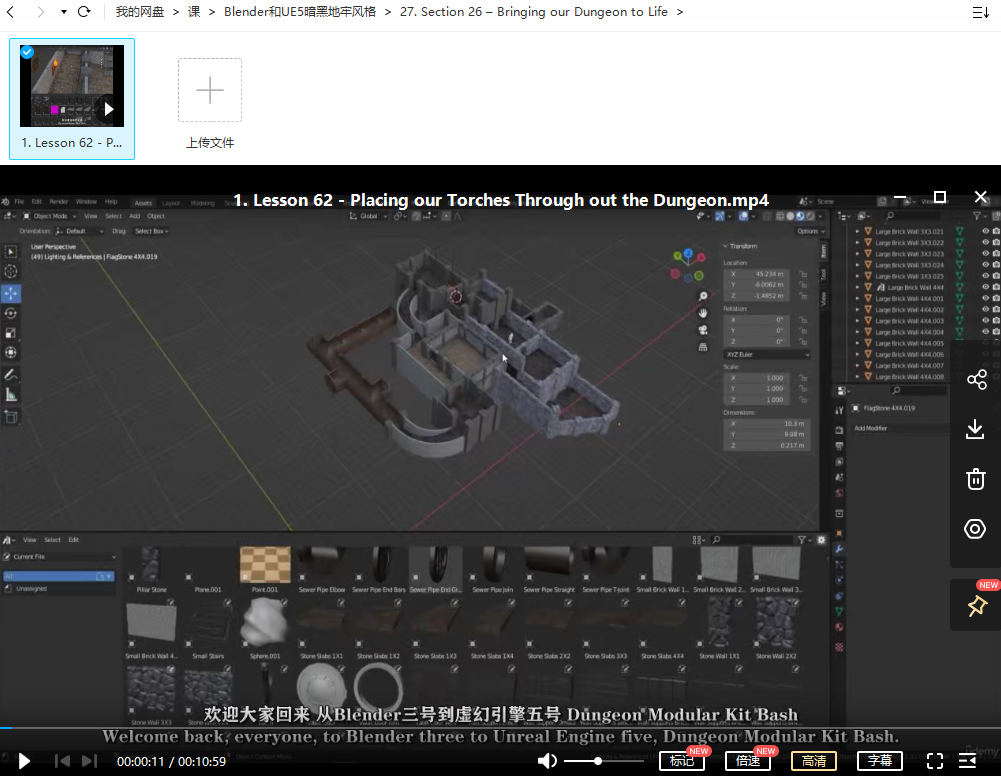1001x776 pixels.
Task: Delete the video with the trash icon
Action: (x=976, y=479)
